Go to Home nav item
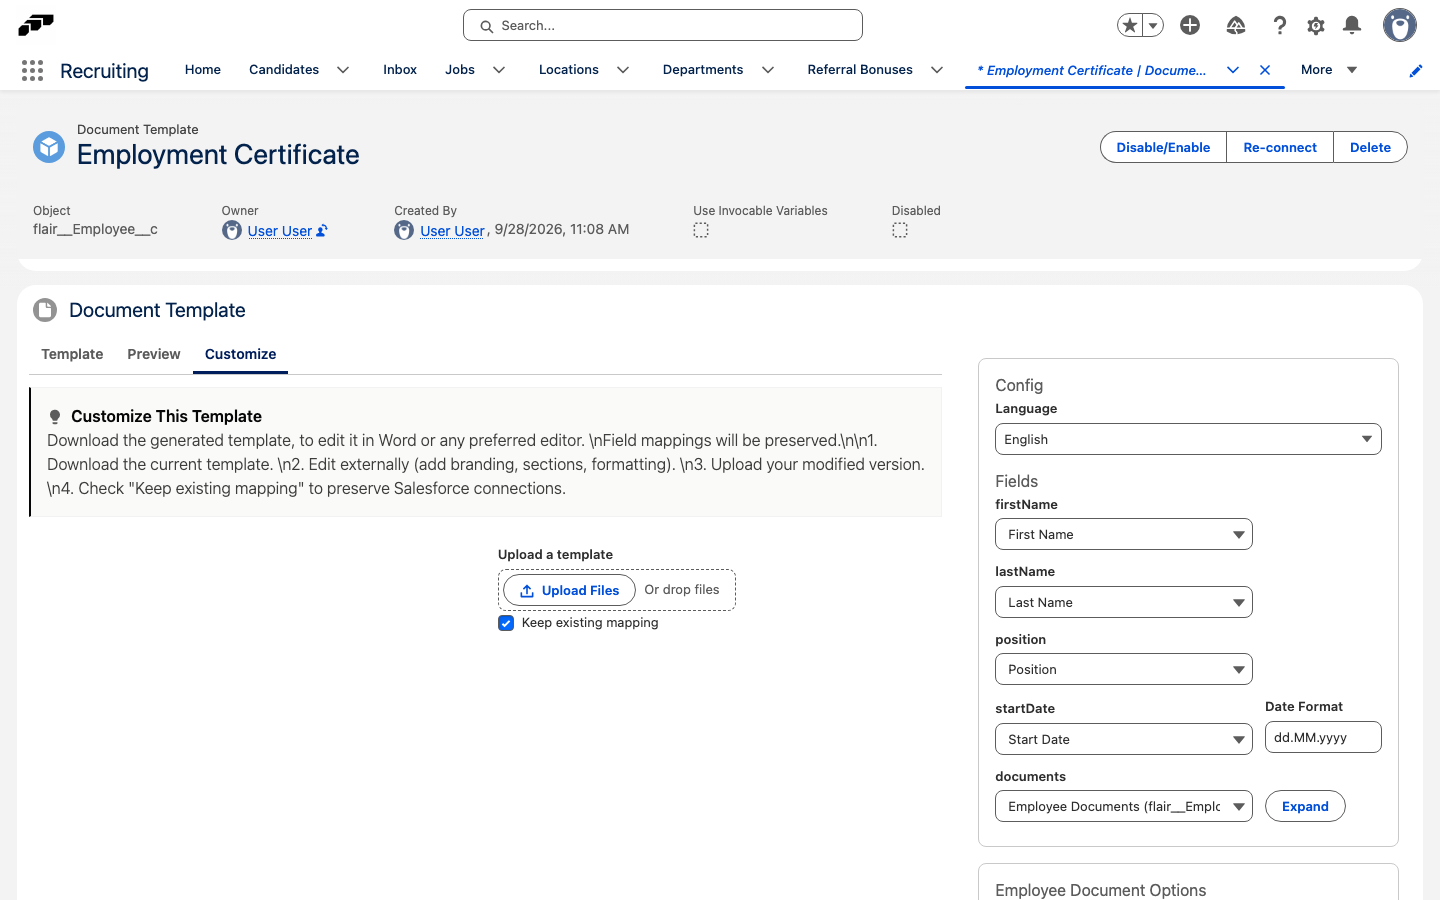This screenshot has width=1440, height=900. (x=203, y=70)
